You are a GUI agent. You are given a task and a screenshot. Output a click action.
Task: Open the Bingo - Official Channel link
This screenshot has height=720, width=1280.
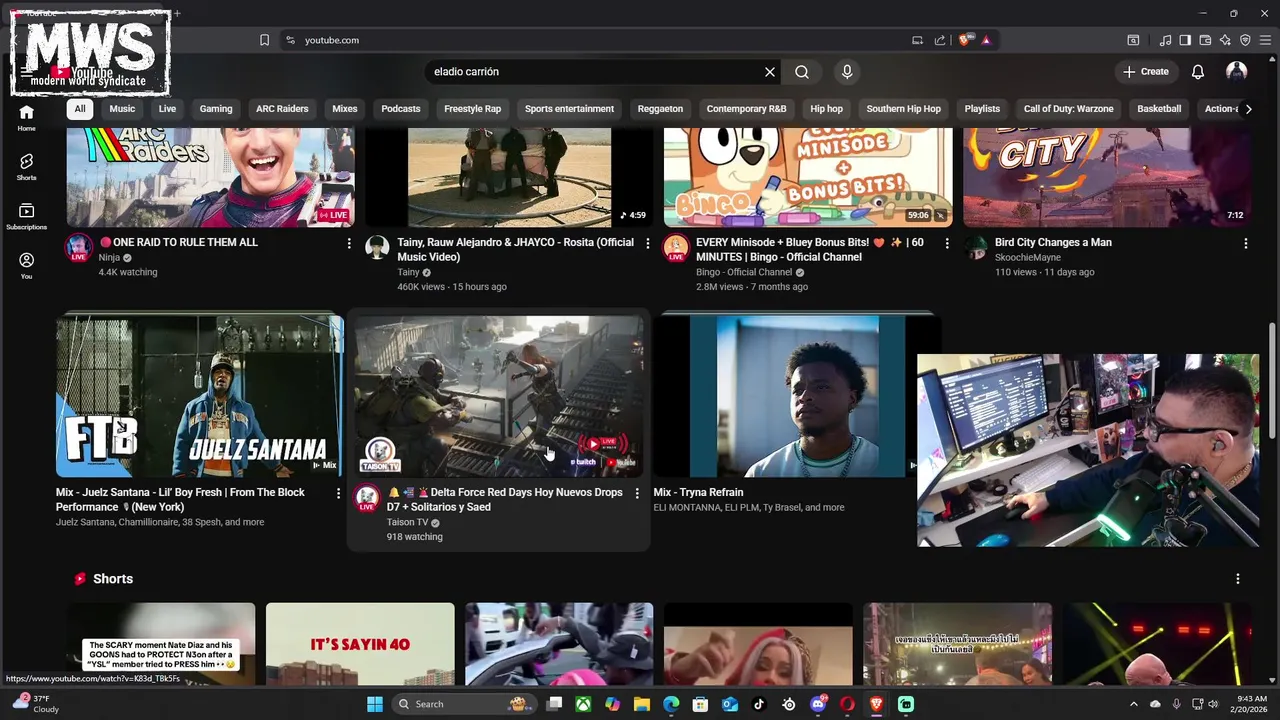[744, 272]
